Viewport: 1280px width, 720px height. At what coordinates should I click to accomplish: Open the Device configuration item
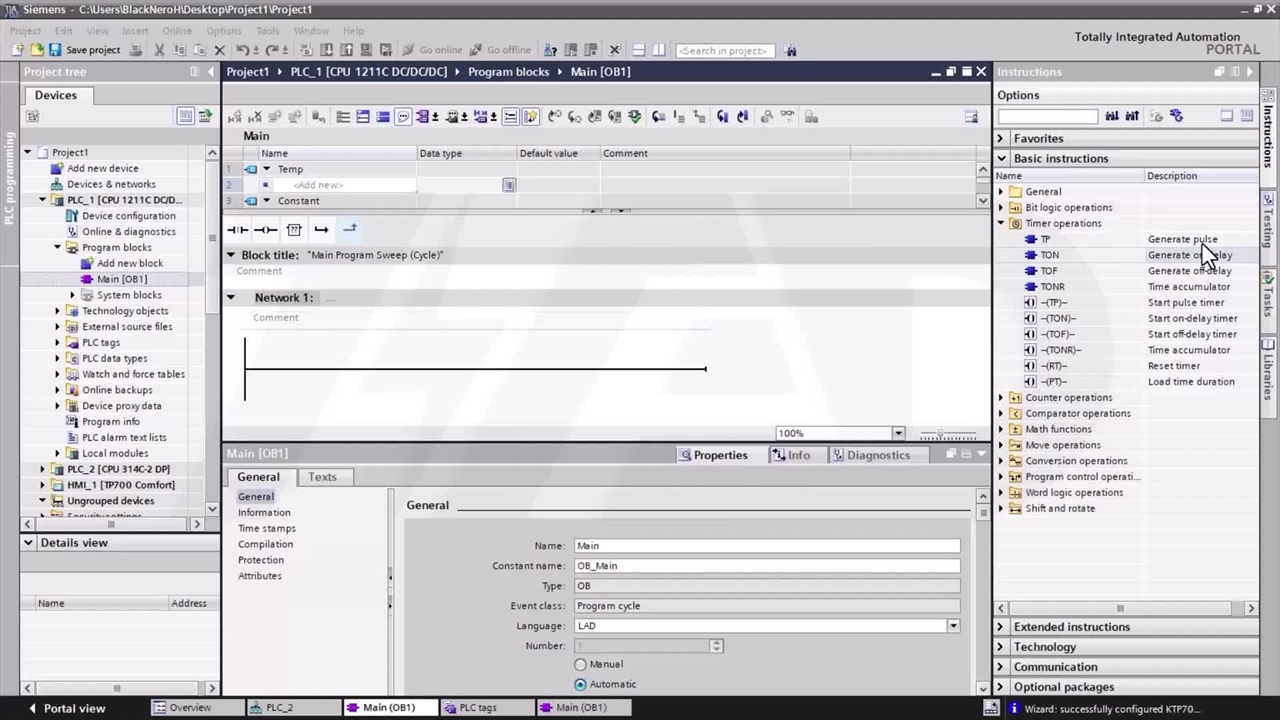[x=128, y=216]
